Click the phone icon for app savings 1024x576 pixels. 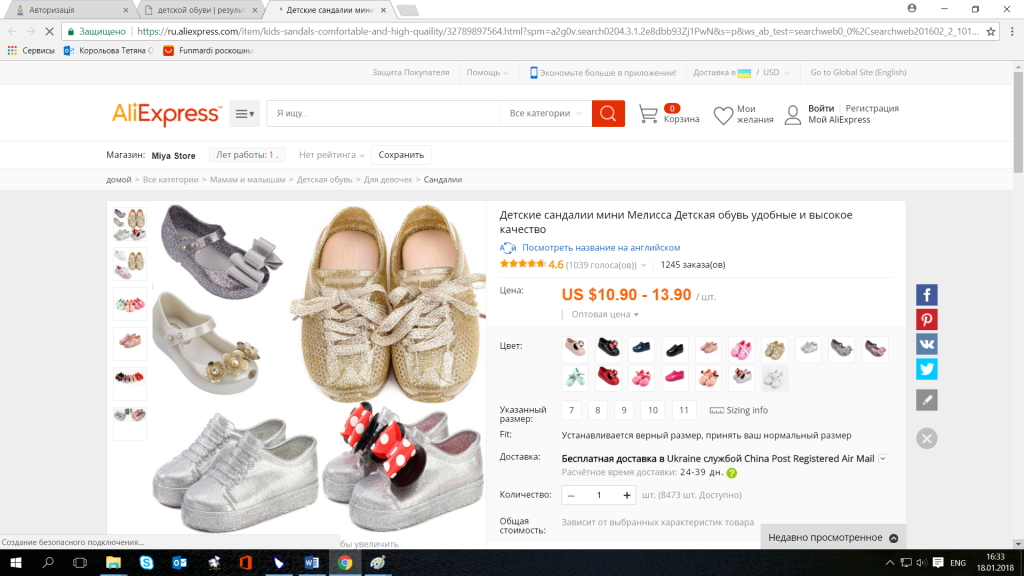tap(534, 72)
